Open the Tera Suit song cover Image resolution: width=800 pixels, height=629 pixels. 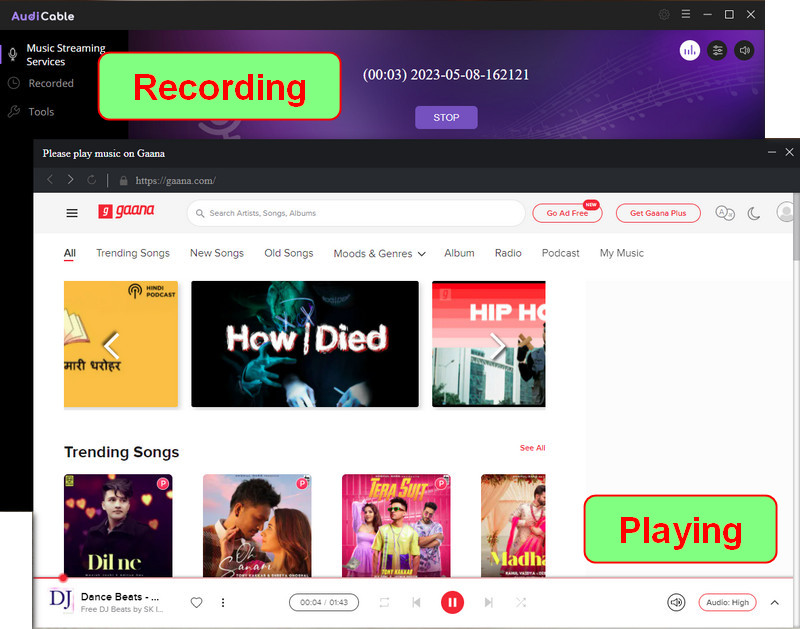(x=396, y=525)
